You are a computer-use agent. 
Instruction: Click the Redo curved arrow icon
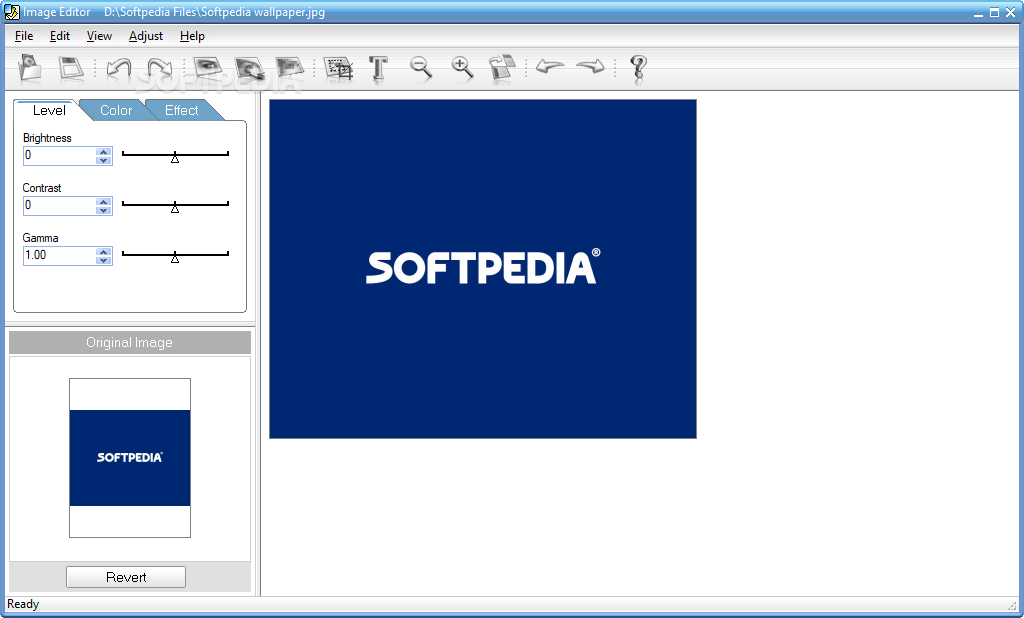(x=160, y=67)
